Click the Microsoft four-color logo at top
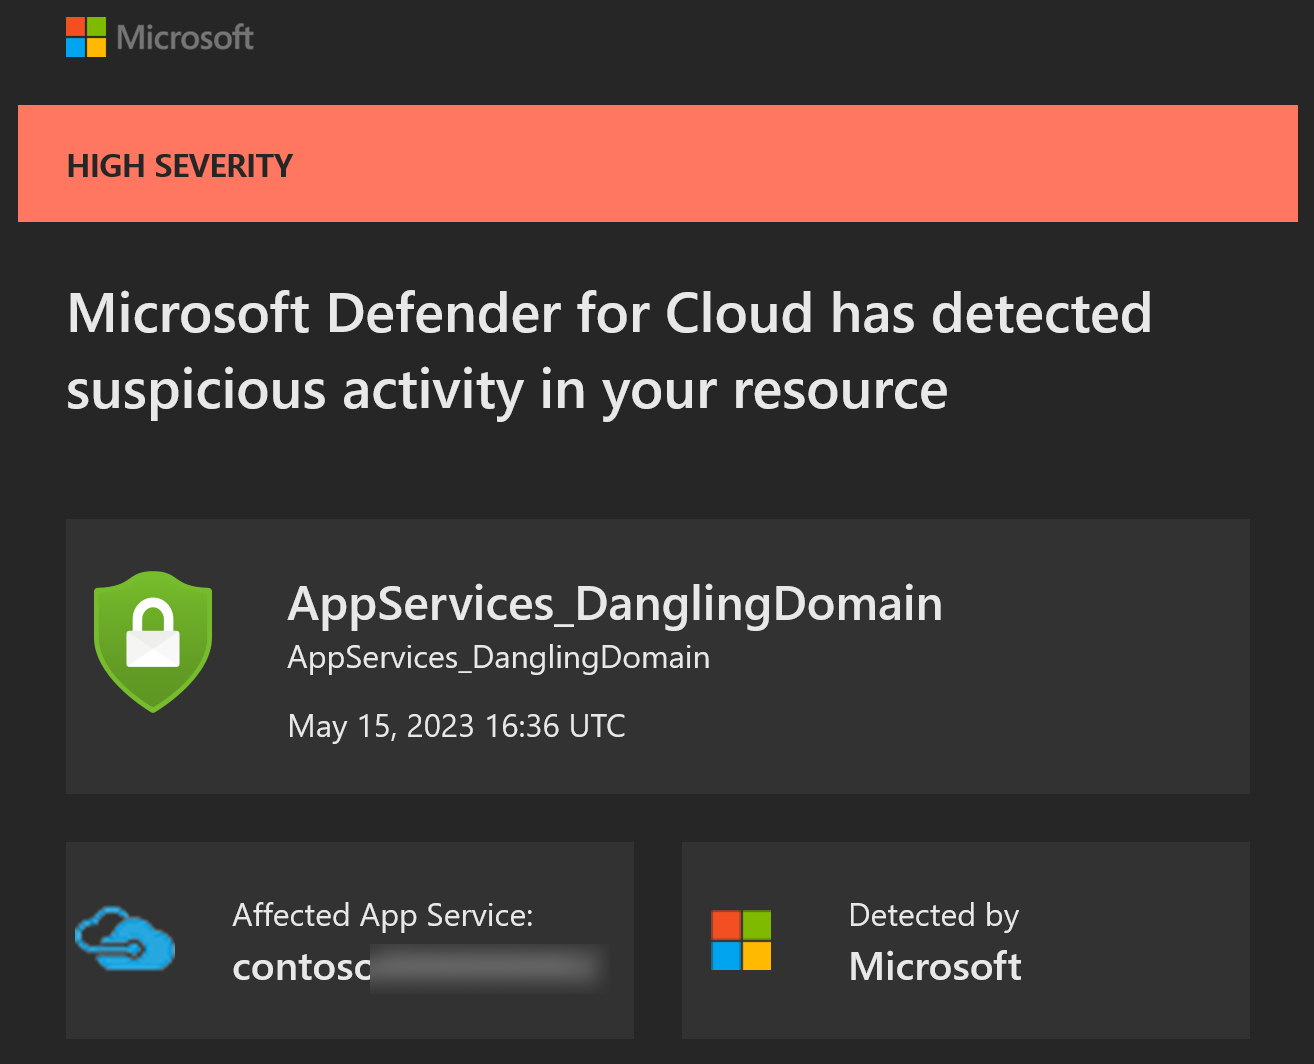Screen dimensions: 1314x1064 [x=86, y=37]
